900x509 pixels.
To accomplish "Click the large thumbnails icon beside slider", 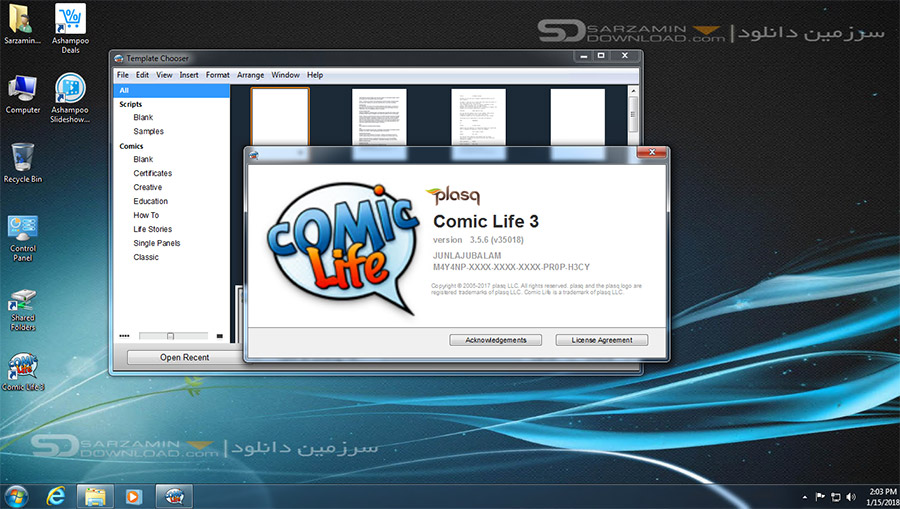I will [219, 336].
